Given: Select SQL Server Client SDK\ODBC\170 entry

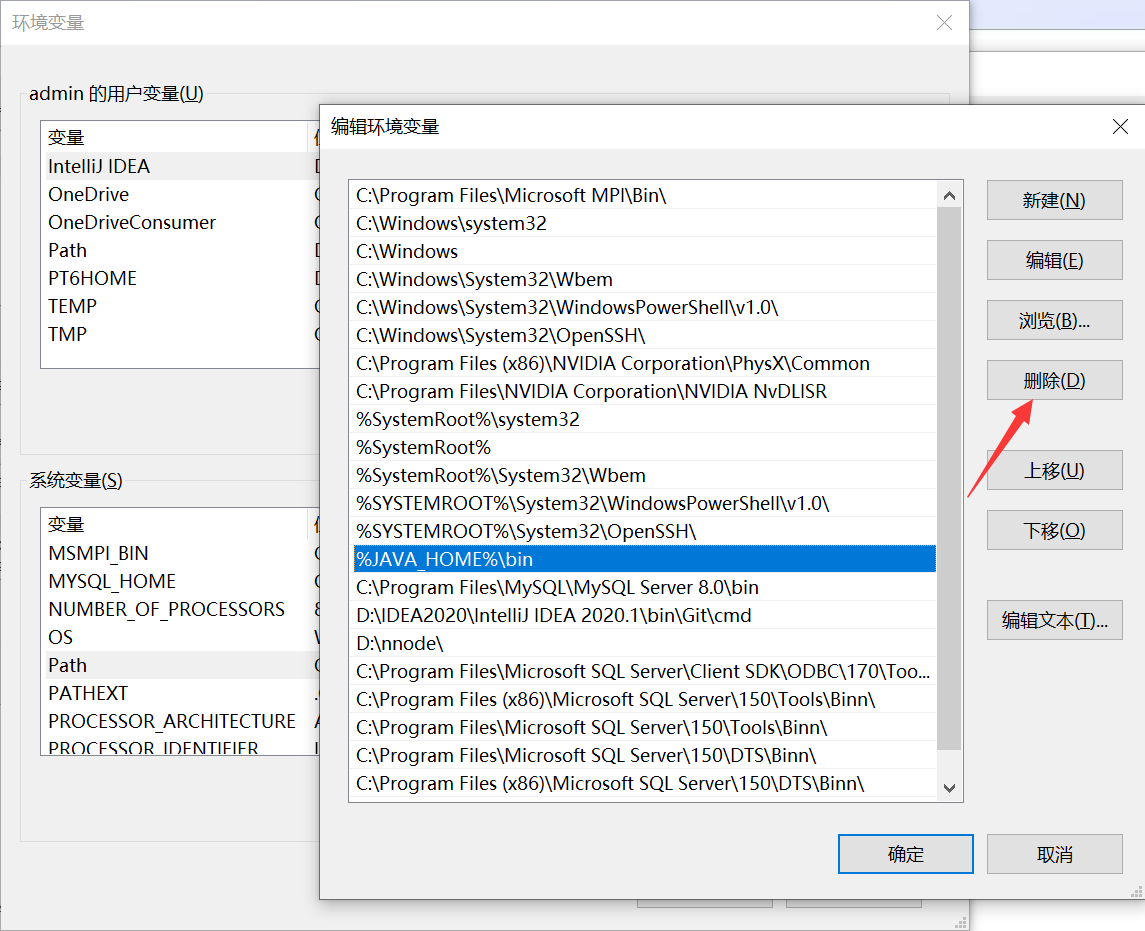Looking at the screenshot, I should 644,671.
